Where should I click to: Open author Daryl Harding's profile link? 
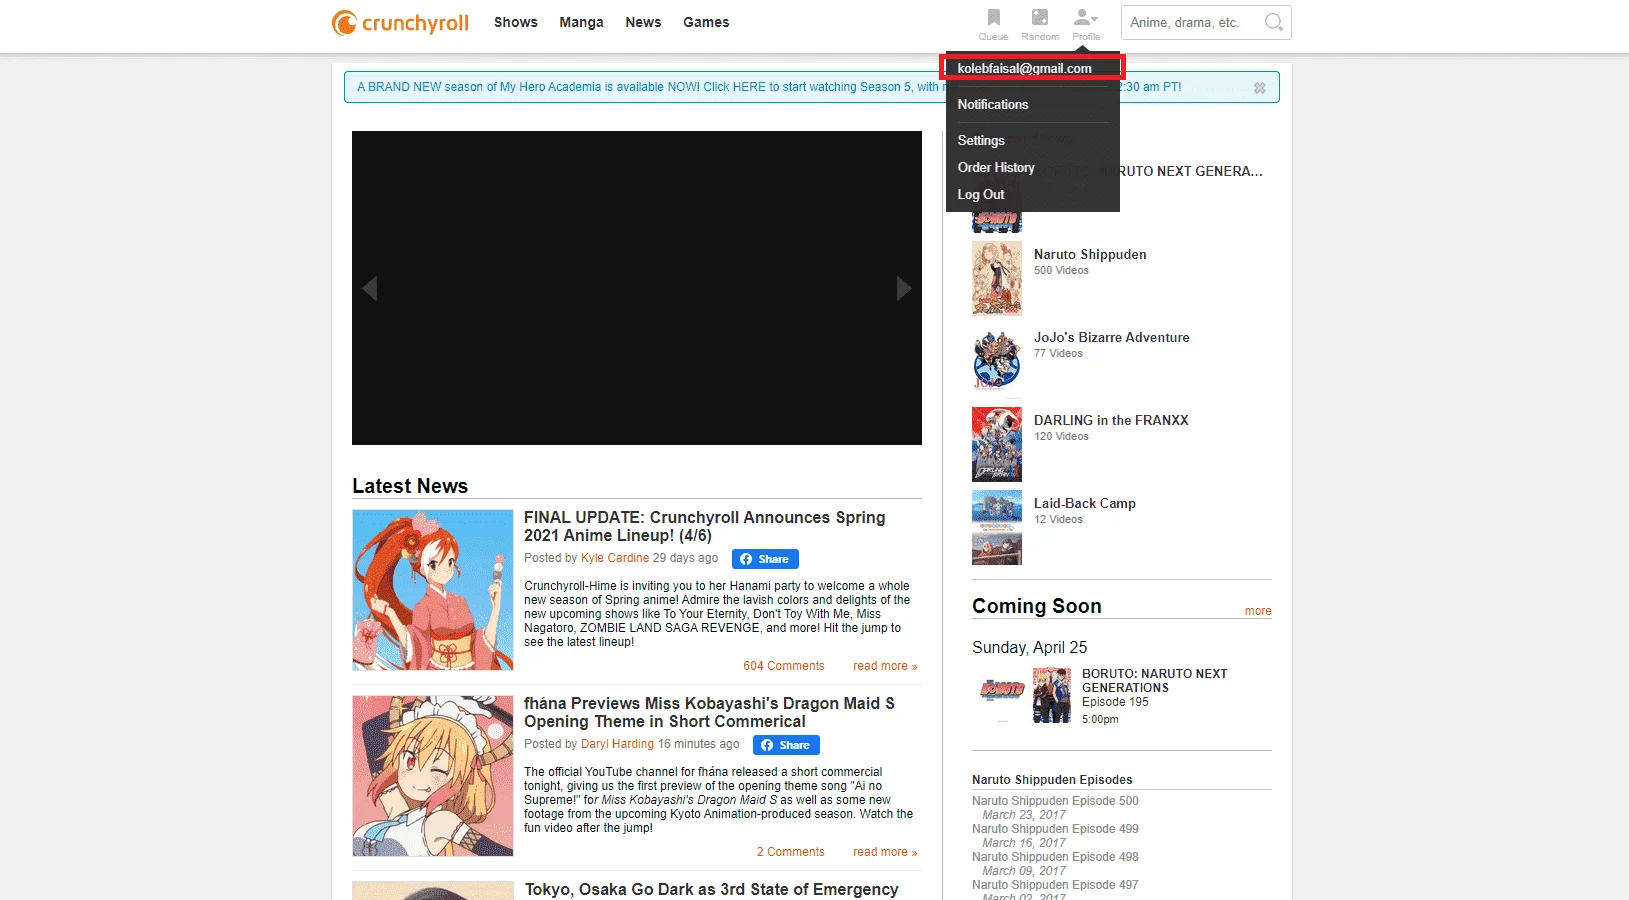point(617,744)
